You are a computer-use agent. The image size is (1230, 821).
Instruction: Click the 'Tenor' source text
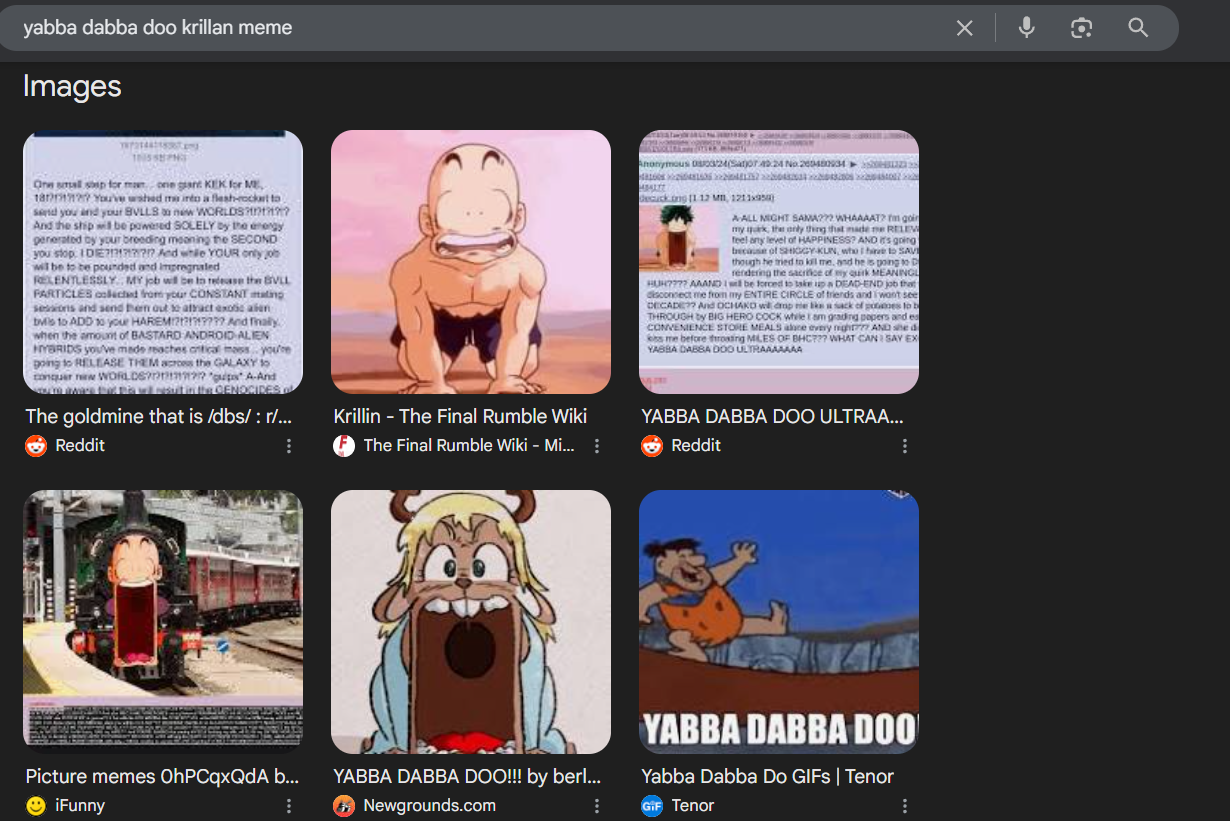click(694, 806)
